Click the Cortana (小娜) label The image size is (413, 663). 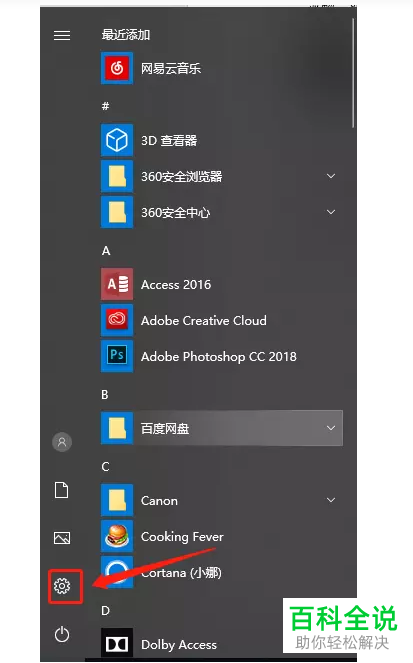(181, 573)
